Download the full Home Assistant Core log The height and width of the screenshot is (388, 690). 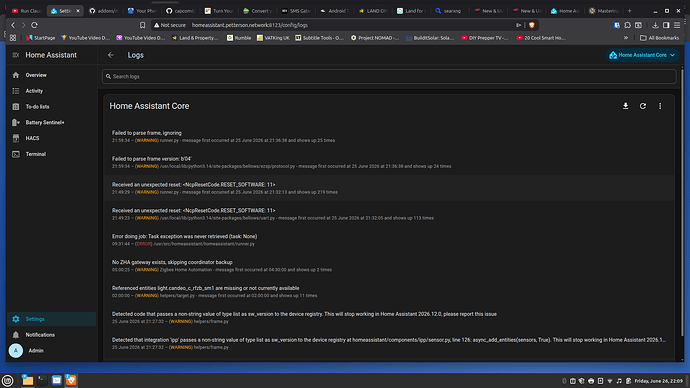625,106
